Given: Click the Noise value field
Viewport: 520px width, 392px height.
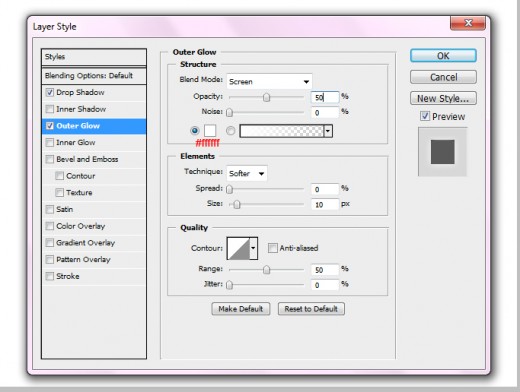Looking at the screenshot, I should 325,112.
